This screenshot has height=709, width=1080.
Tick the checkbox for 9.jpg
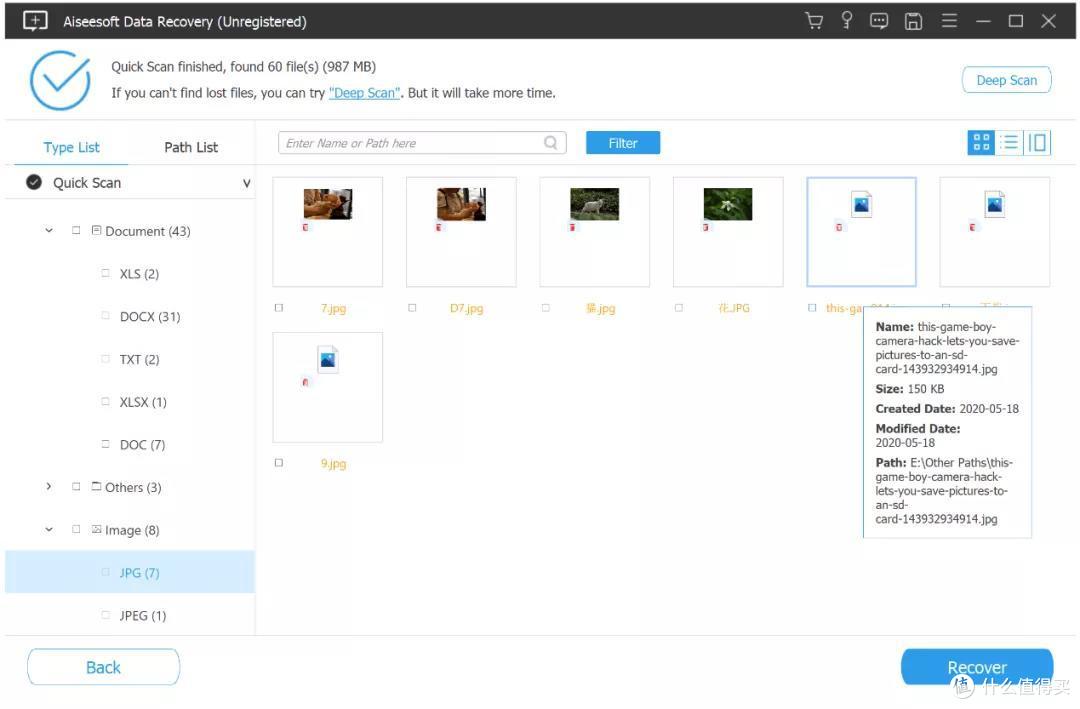tap(279, 462)
